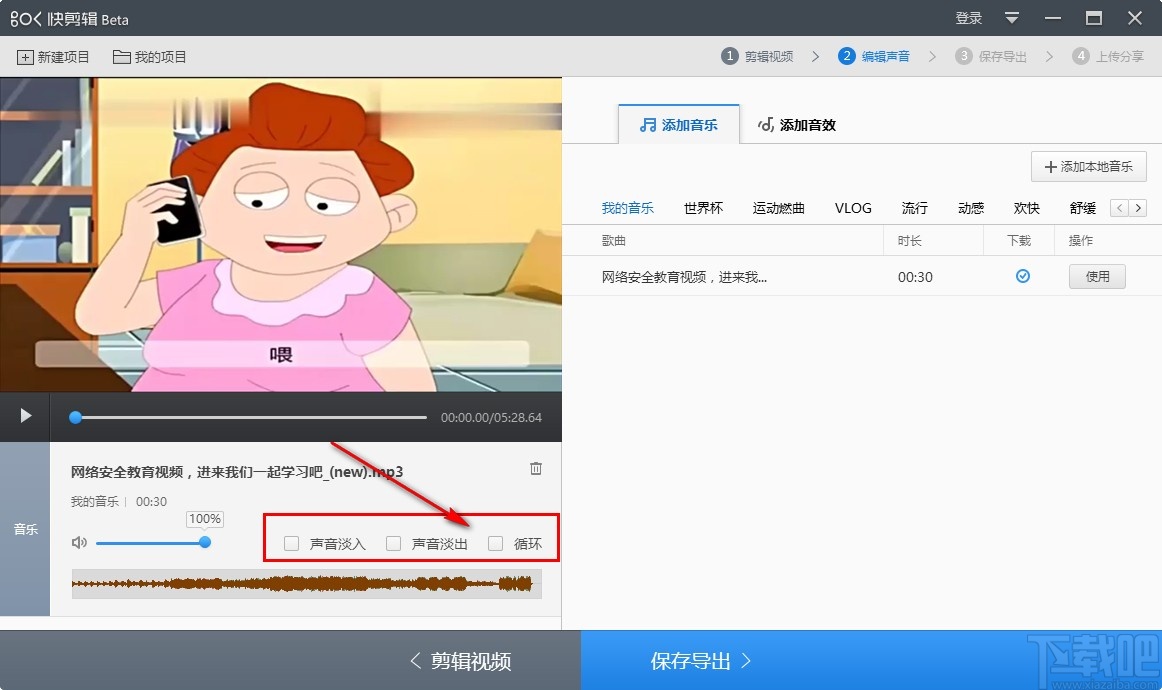Click the 00:30 duration in song list

coord(915,277)
